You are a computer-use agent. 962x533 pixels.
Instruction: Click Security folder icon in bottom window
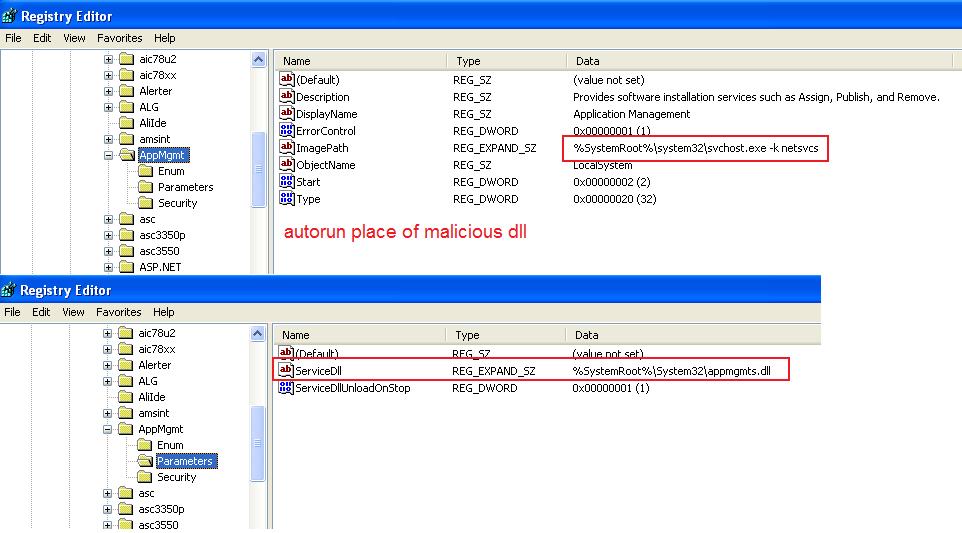tap(145, 477)
